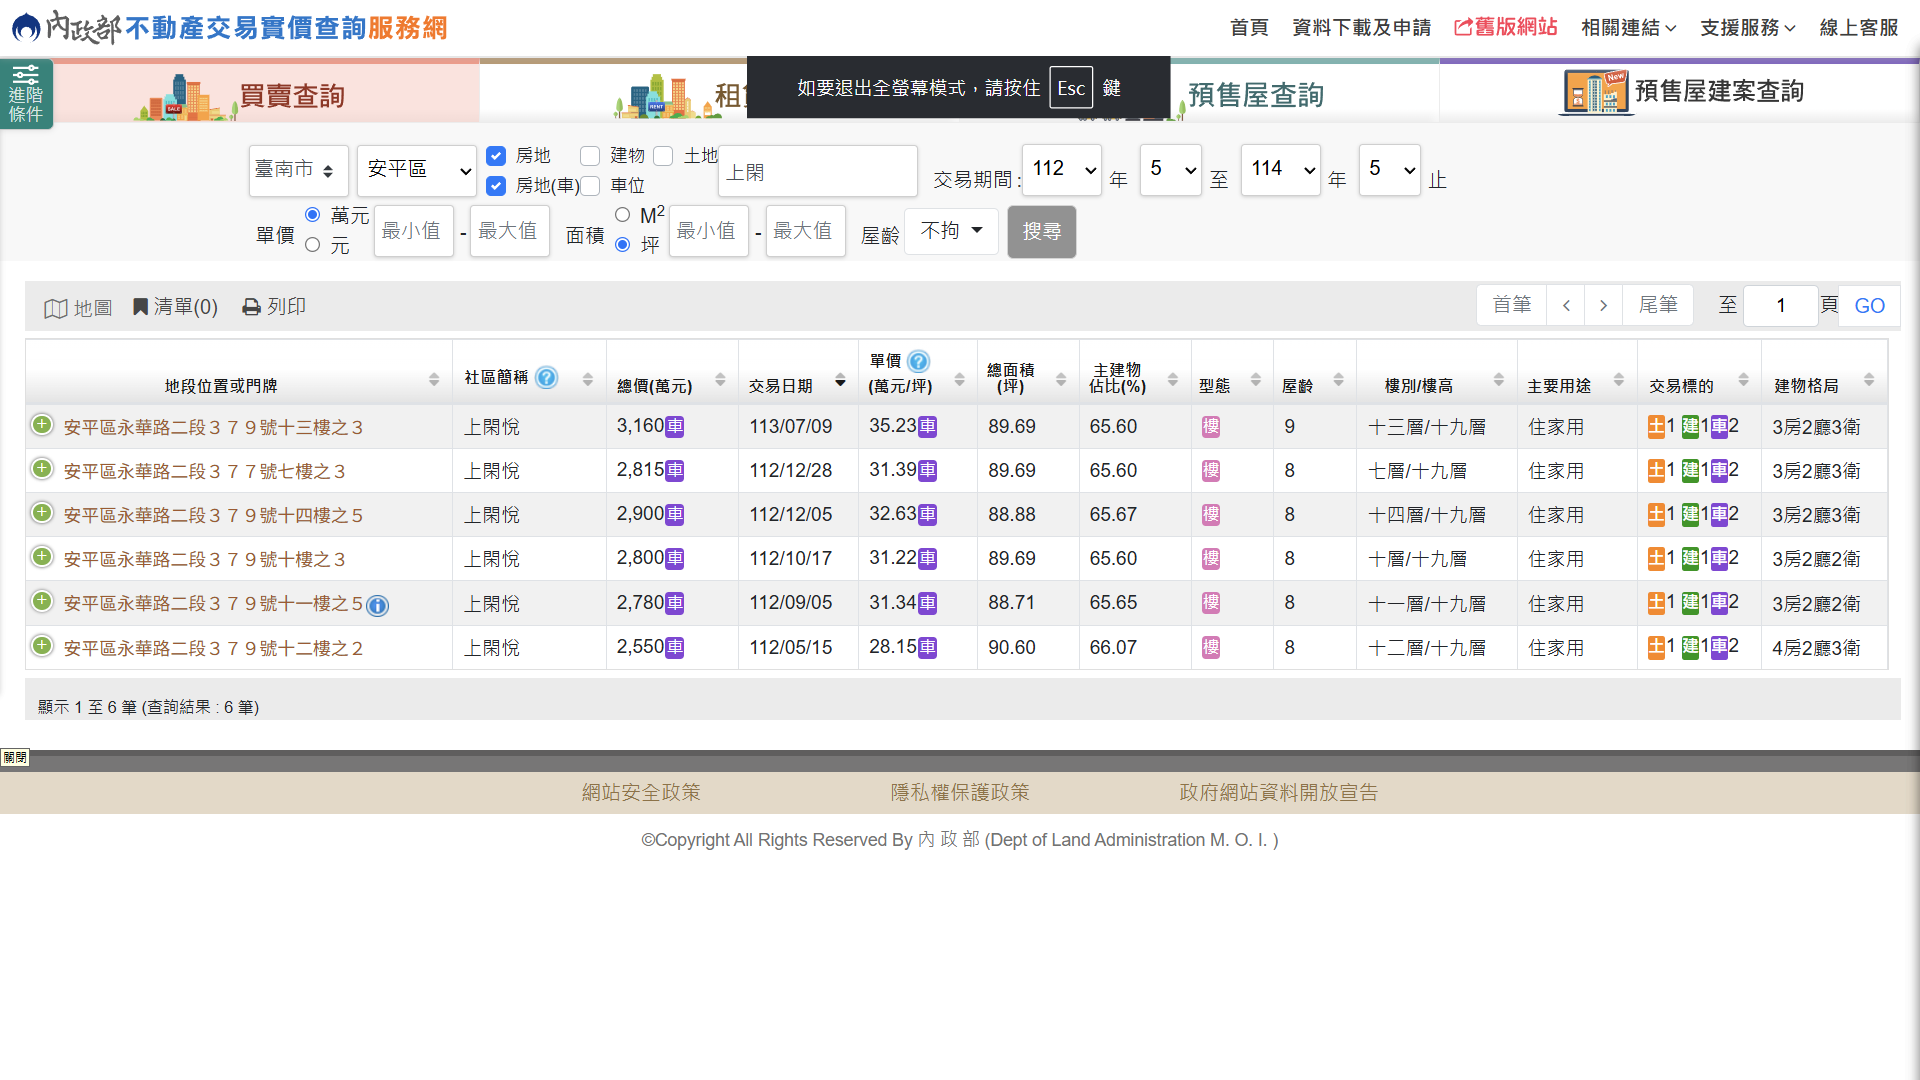Click the 上閑 keyword input field
This screenshot has height=1080, width=1920.
click(817, 172)
